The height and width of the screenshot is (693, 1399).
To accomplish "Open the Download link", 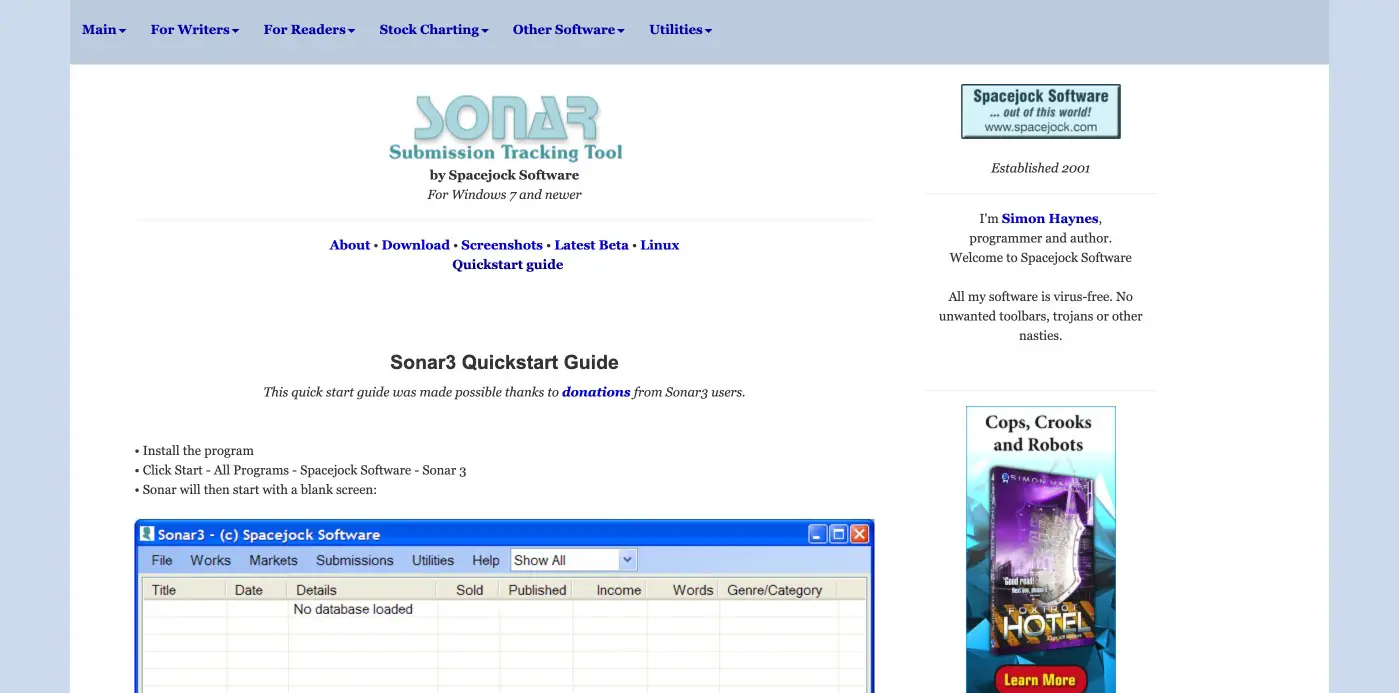I will point(415,245).
